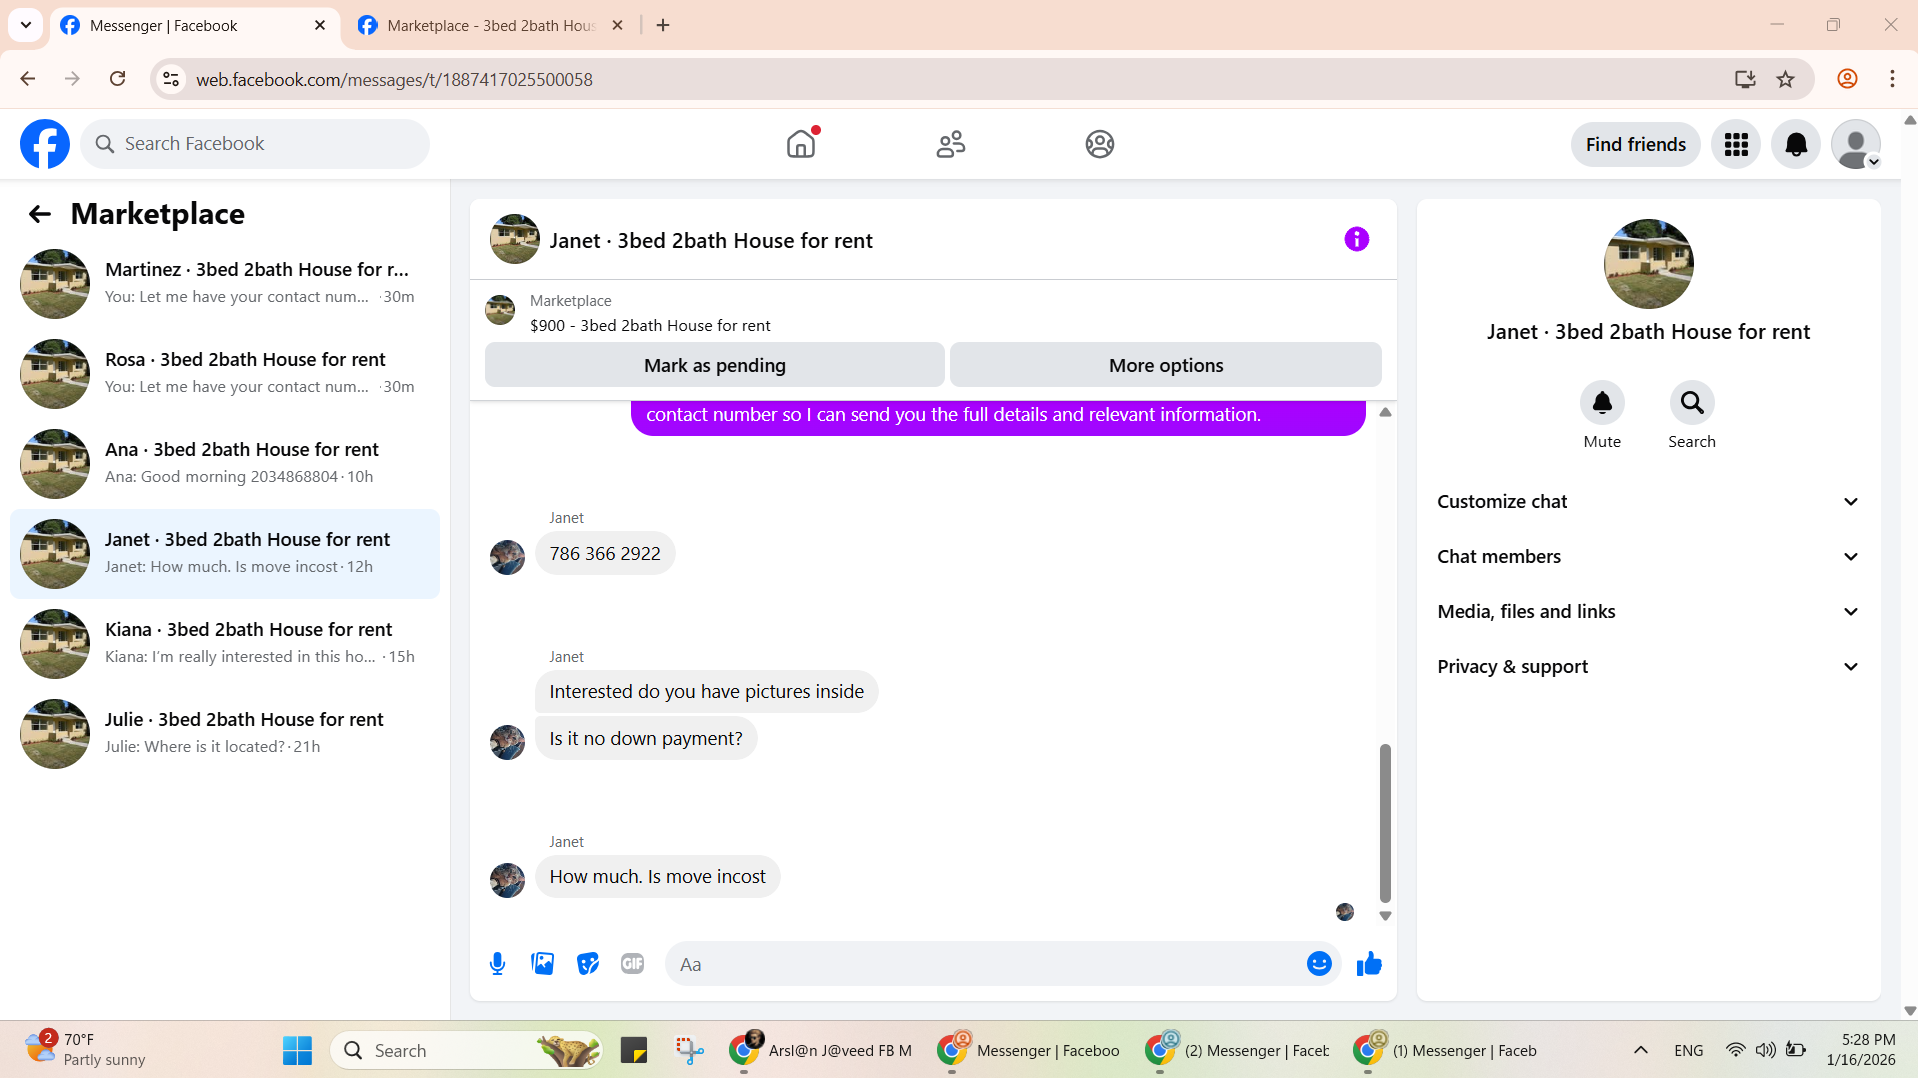This screenshot has height=1078, width=1918.
Task: Click chat scroll down arrow
Action: 1385,915
